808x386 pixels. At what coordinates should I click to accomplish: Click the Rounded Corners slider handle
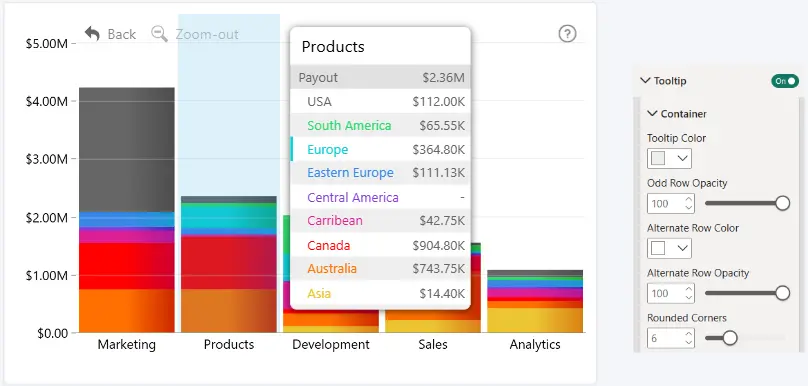729,338
